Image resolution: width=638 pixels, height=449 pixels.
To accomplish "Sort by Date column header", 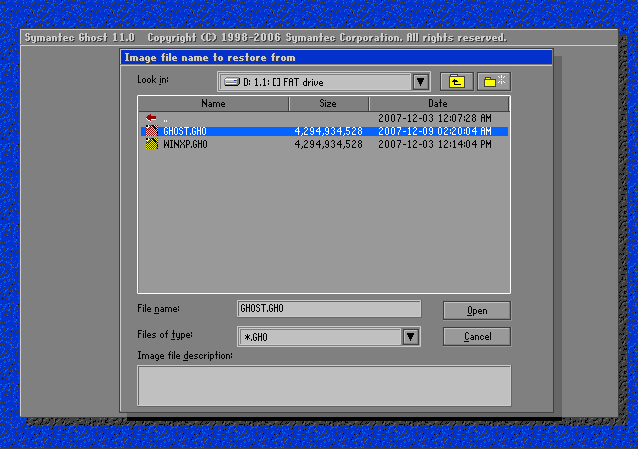I will click(438, 103).
